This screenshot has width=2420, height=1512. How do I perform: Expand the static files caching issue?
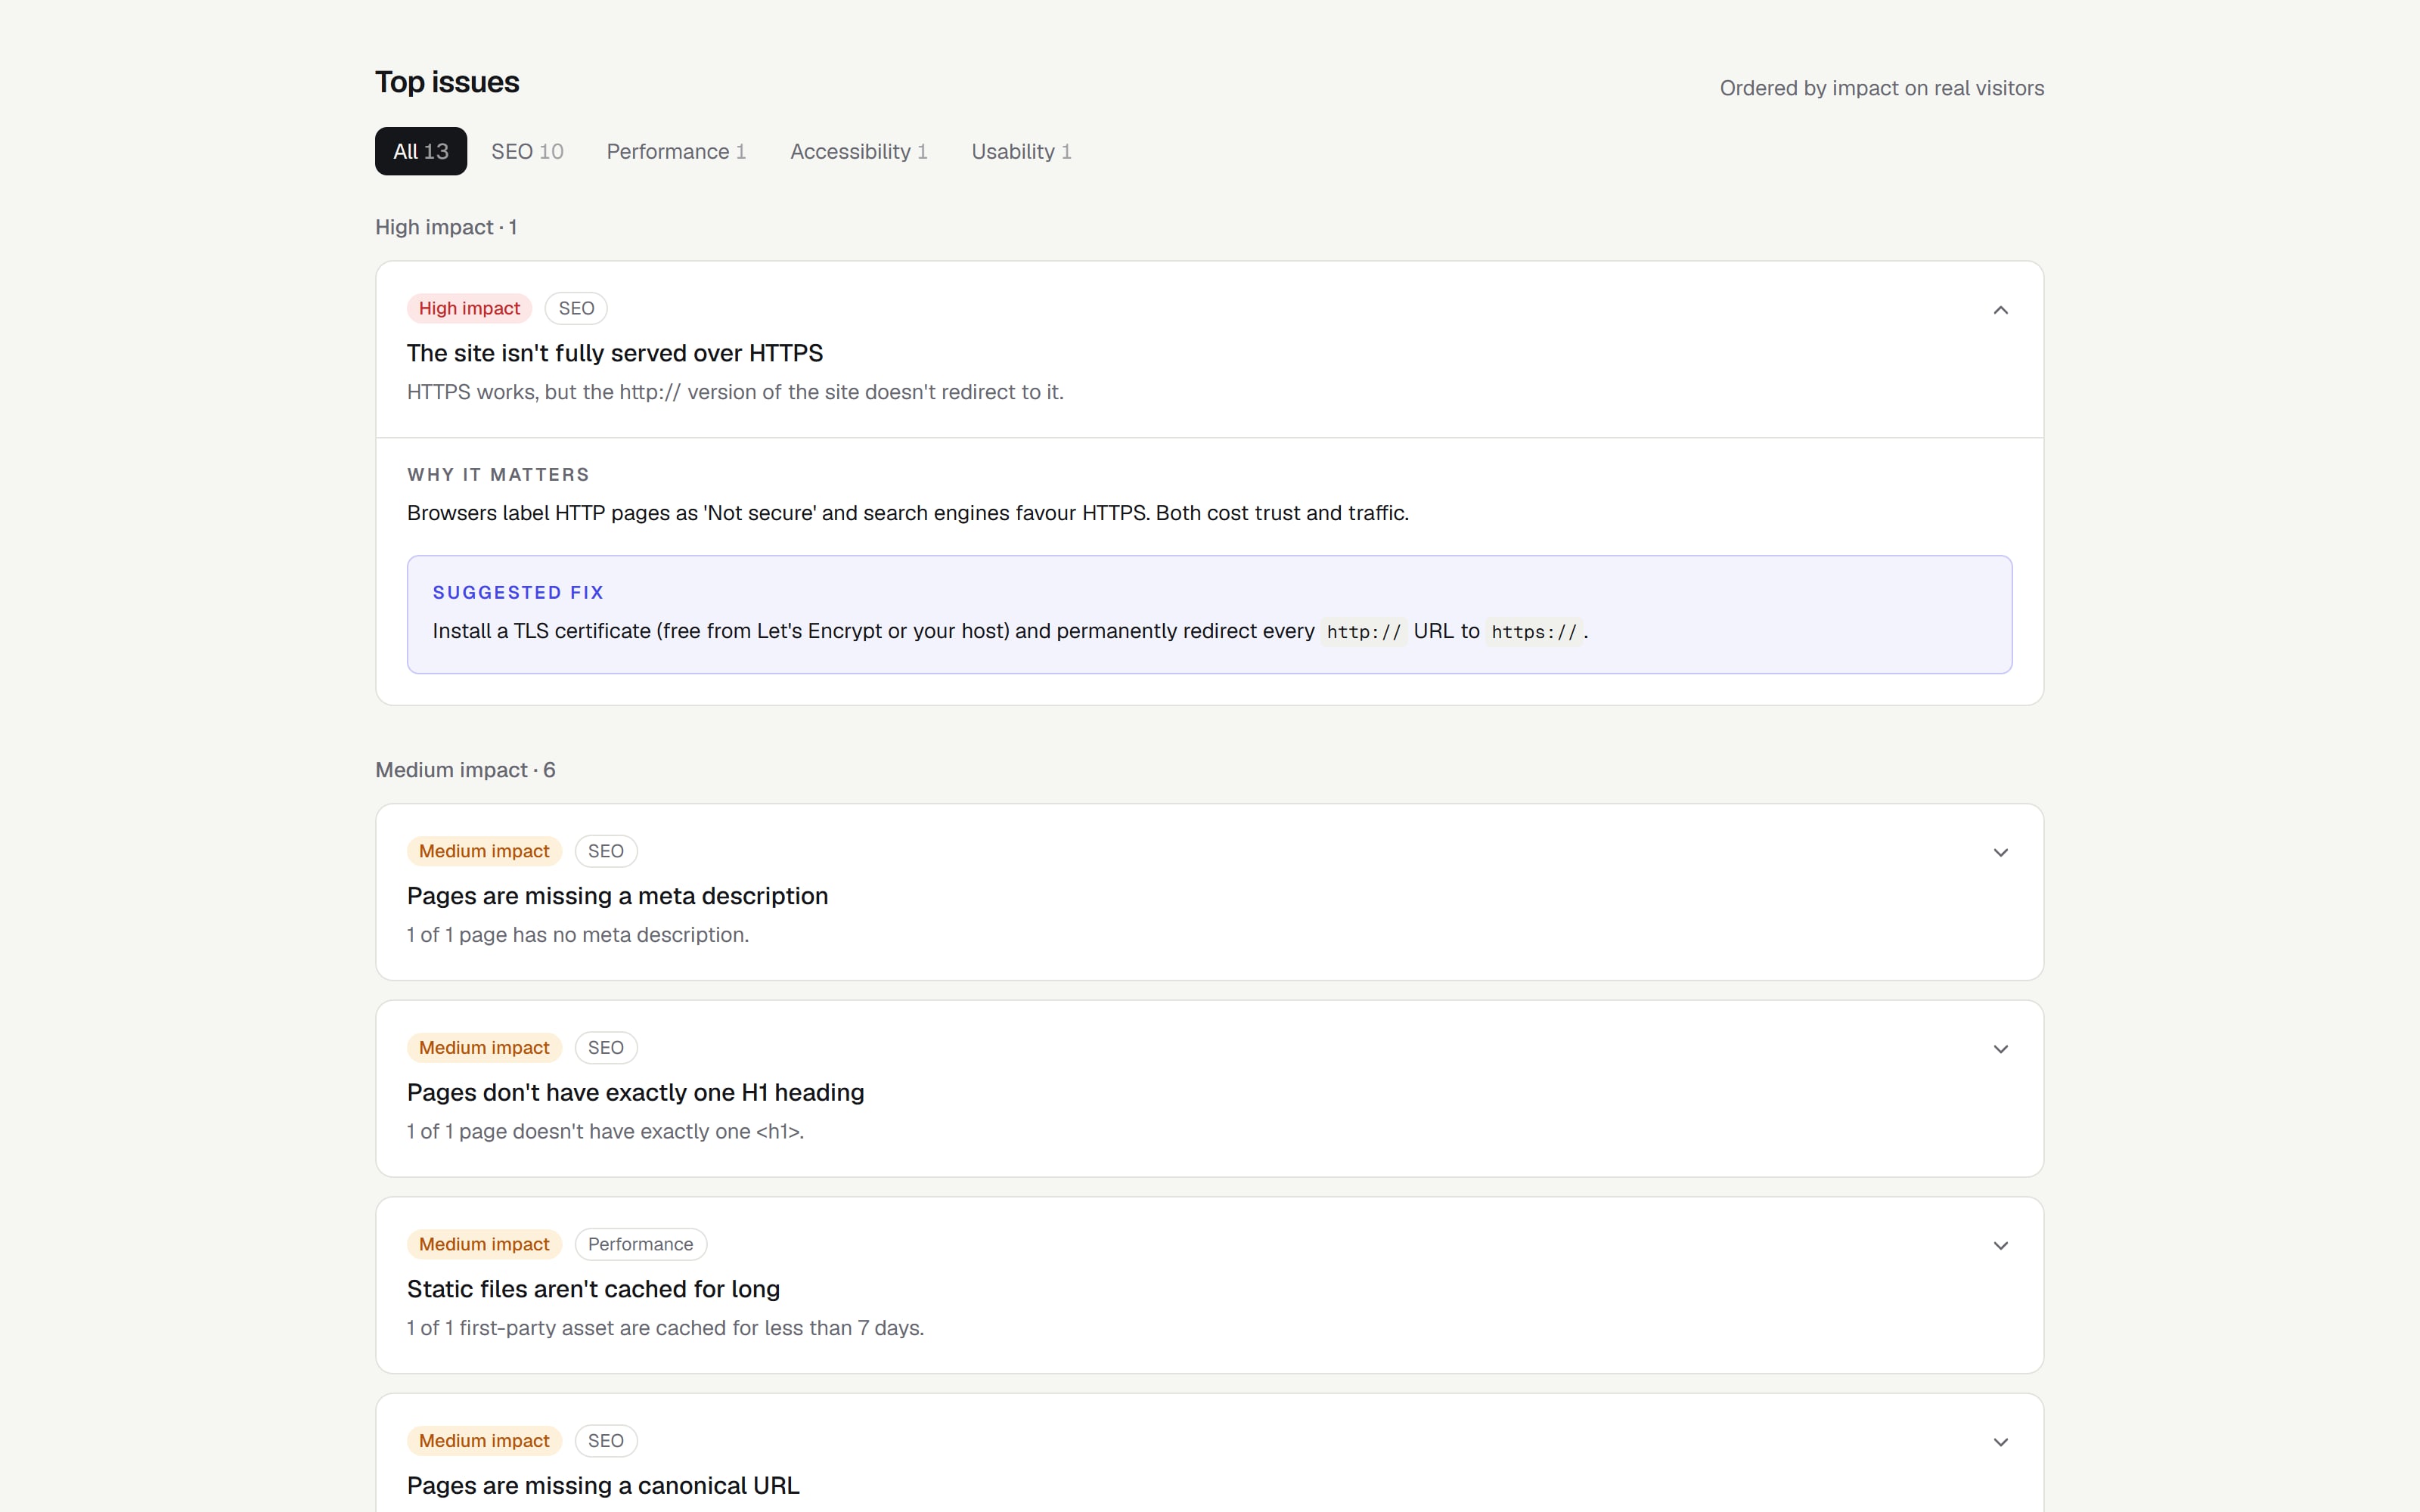tap(2000, 1246)
